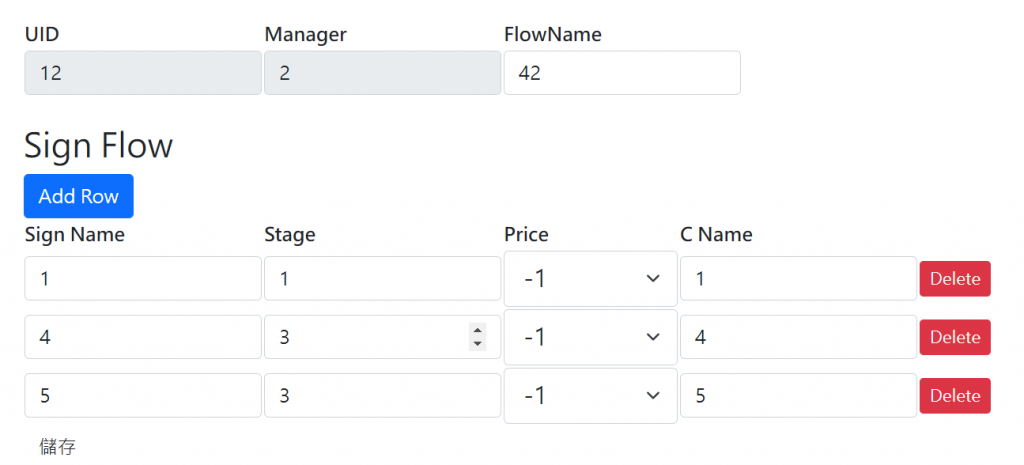Click the Sign Name field with value 5
1024x465 pixels.
click(142, 396)
